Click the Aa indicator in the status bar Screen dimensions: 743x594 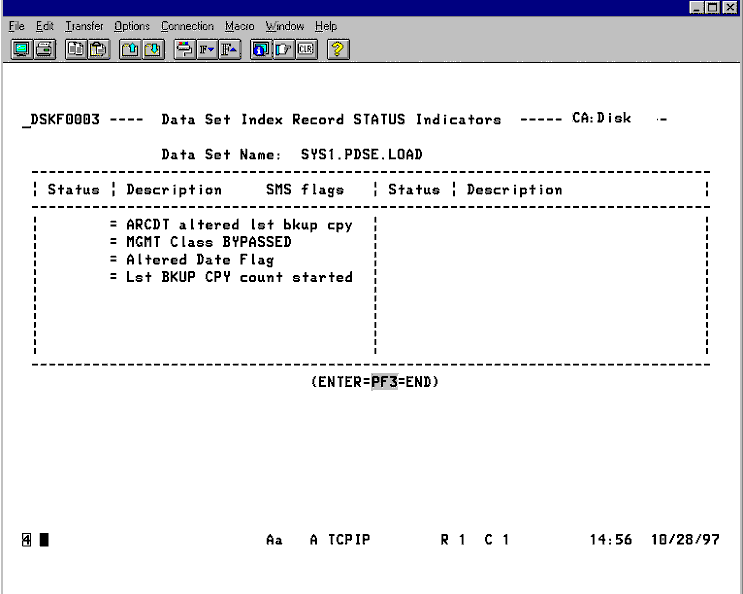pyautogui.click(x=274, y=540)
